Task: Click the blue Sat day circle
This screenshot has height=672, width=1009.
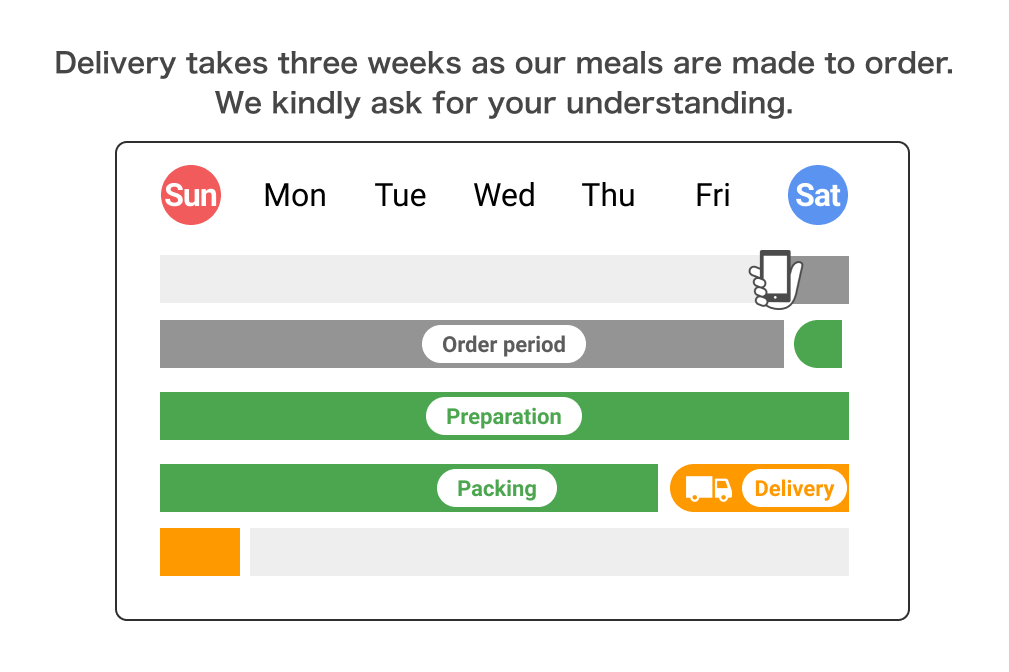Action: (818, 195)
